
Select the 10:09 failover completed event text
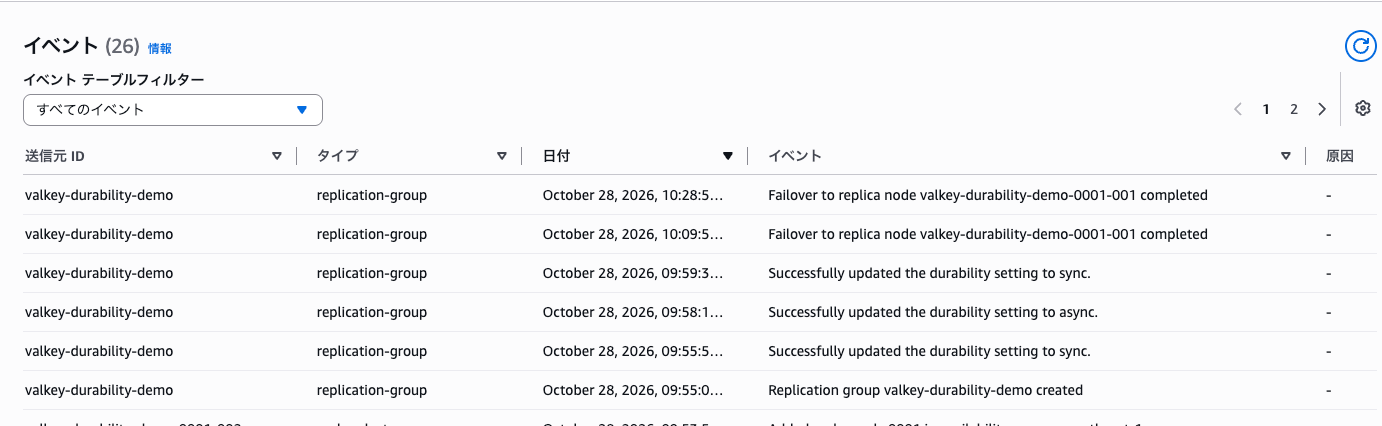(x=988, y=234)
